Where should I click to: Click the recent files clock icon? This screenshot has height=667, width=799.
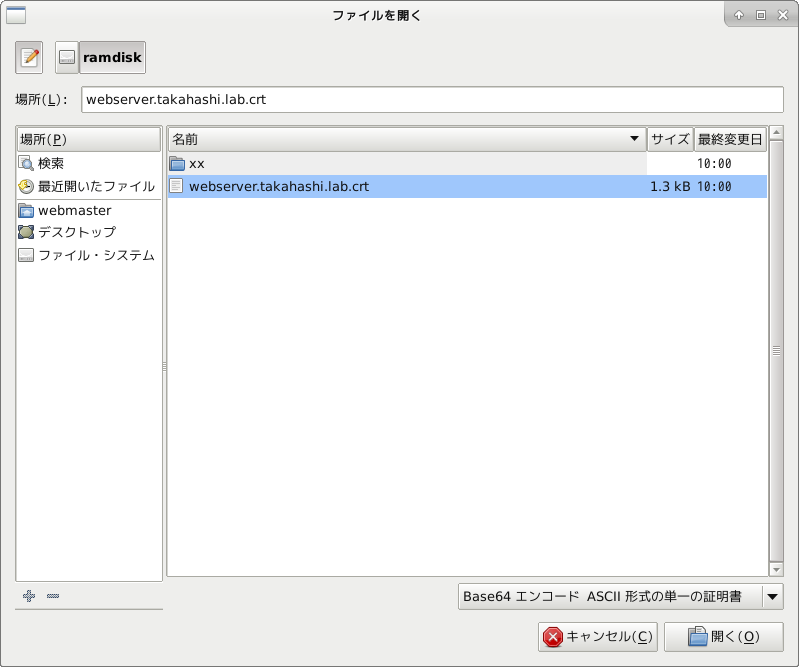(26, 186)
